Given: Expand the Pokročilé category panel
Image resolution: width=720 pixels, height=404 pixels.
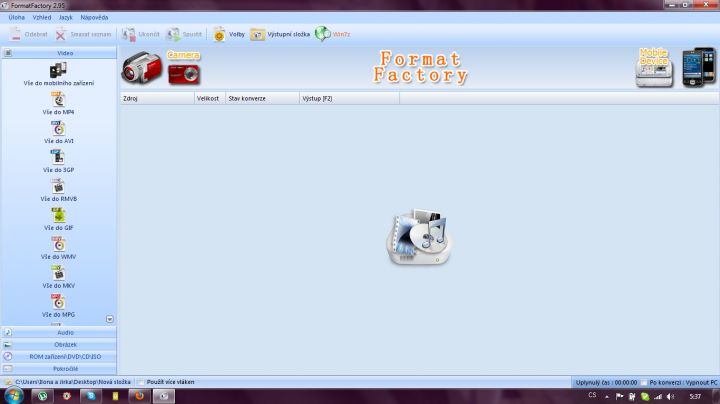Looking at the screenshot, I should click(59, 369).
